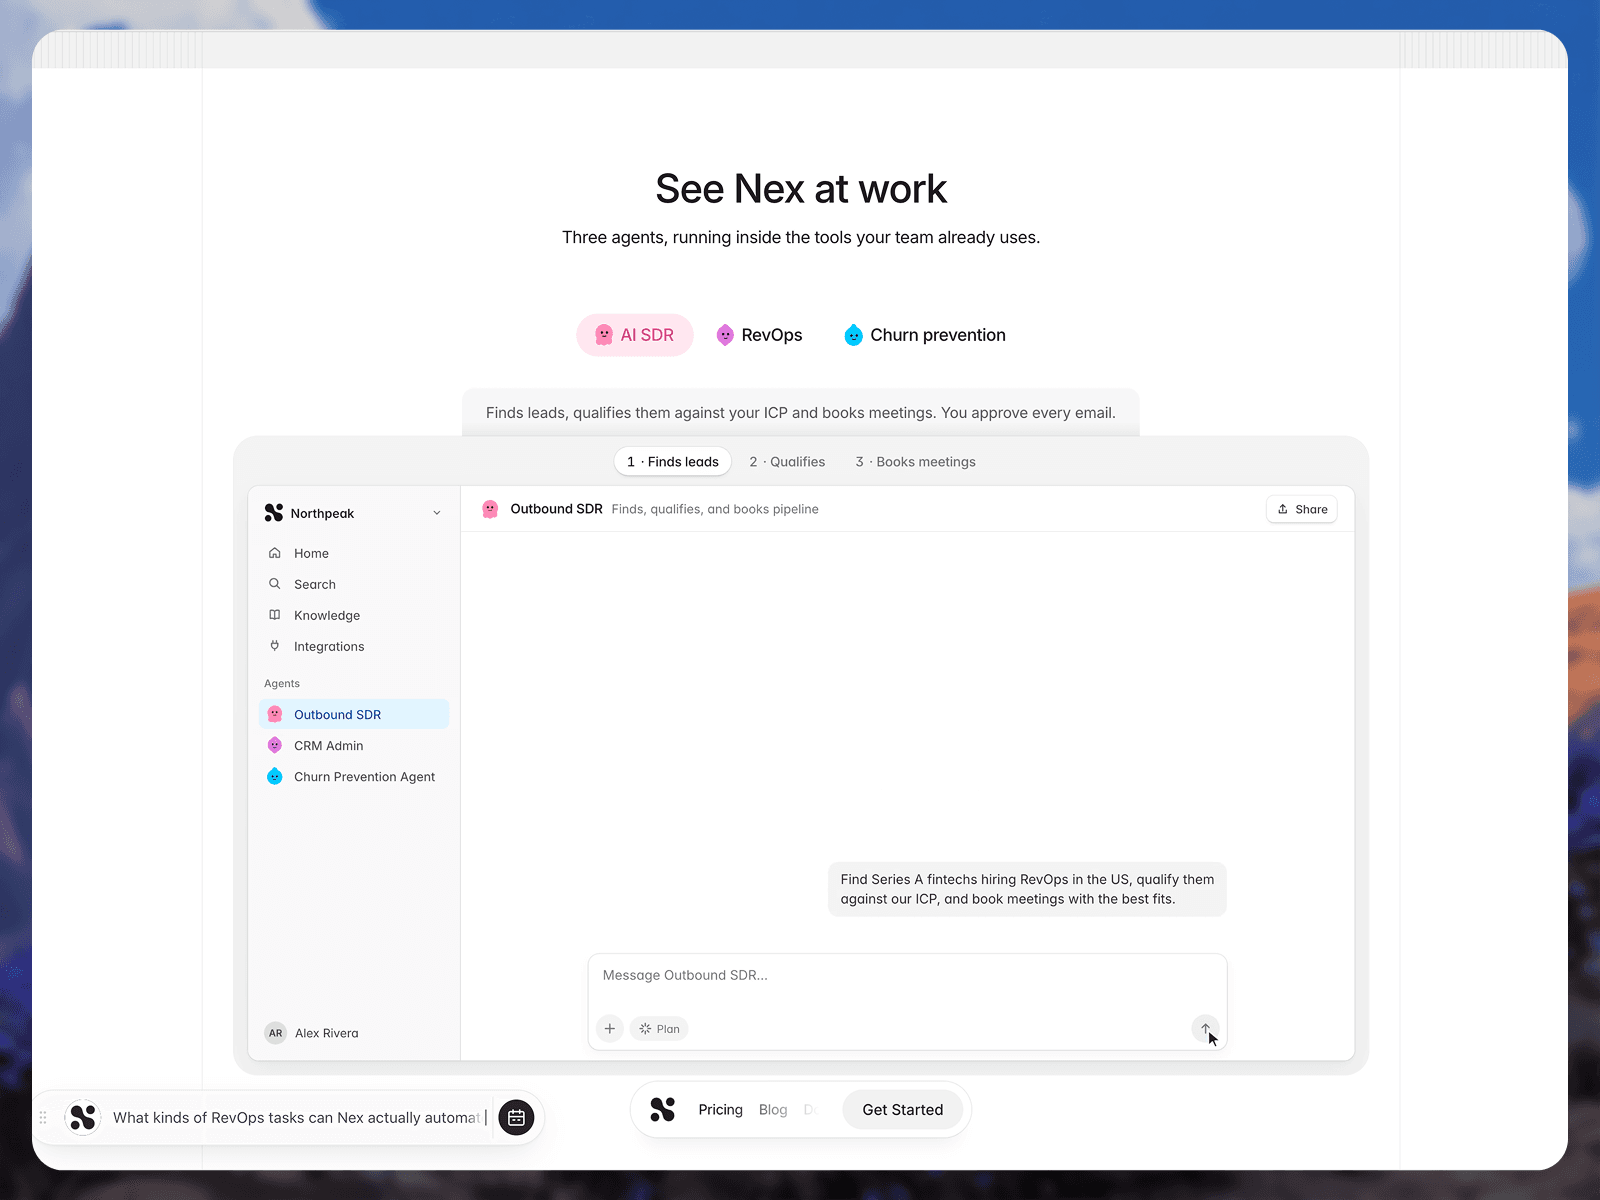The height and width of the screenshot is (1200, 1600).
Task: Open the Blog link
Action: click(x=773, y=1110)
